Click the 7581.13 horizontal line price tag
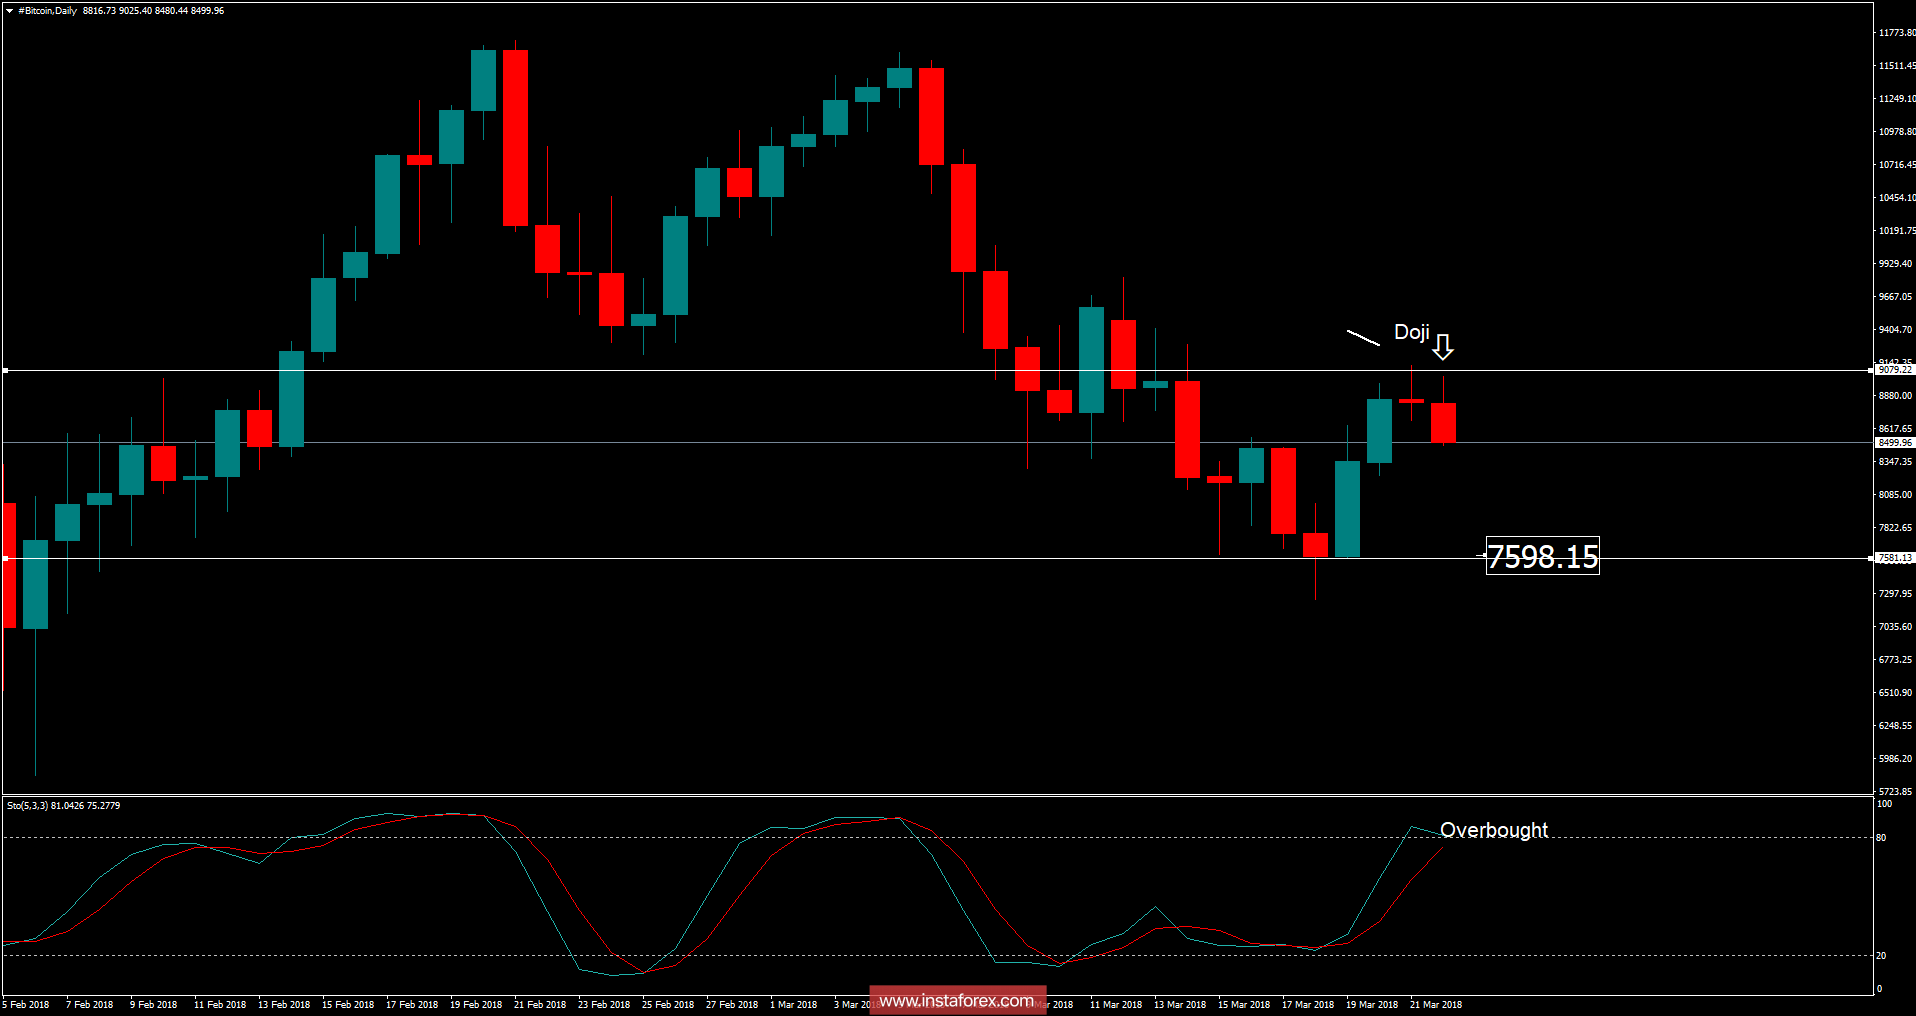The height and width of the screenshot is (1016, 1916). pyautogui.click(x=1894, y=558)
